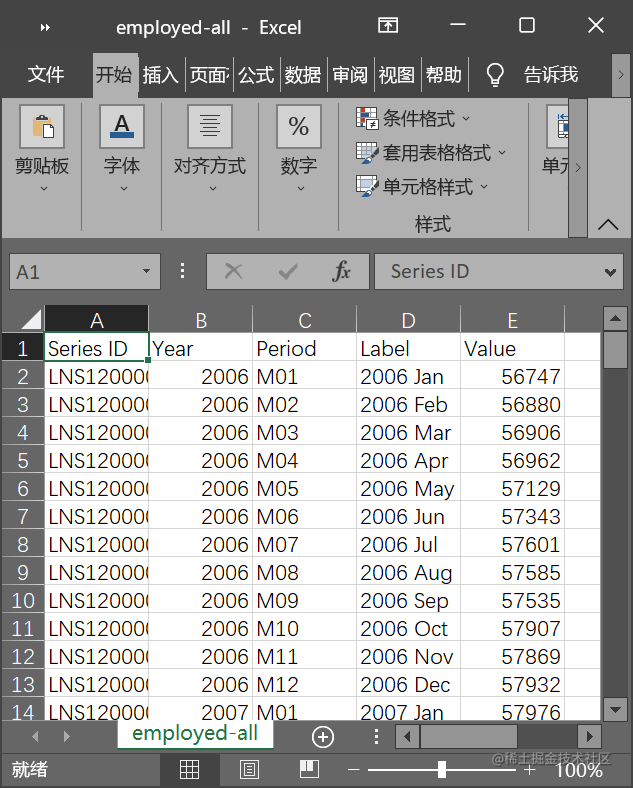Click the sheet tab bar options dots

point(376,737)
